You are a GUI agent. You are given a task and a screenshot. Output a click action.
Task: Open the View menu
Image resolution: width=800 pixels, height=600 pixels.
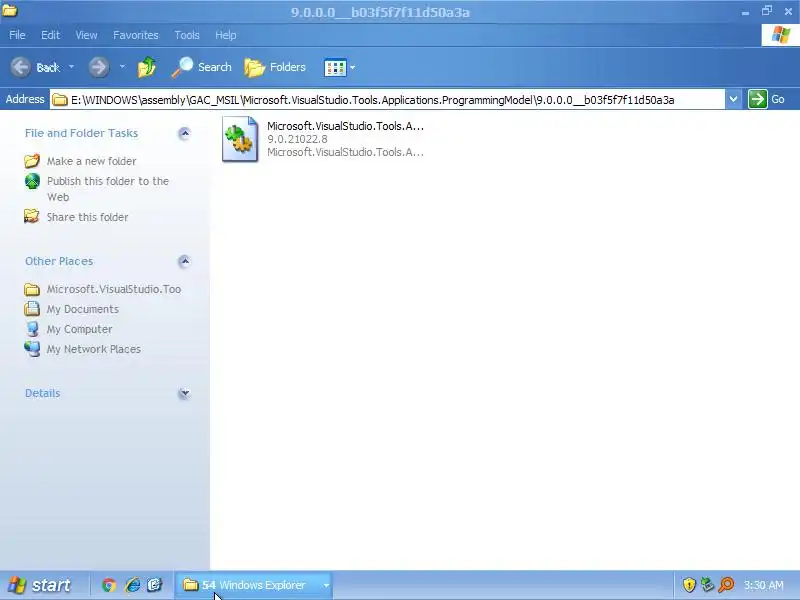86,35
